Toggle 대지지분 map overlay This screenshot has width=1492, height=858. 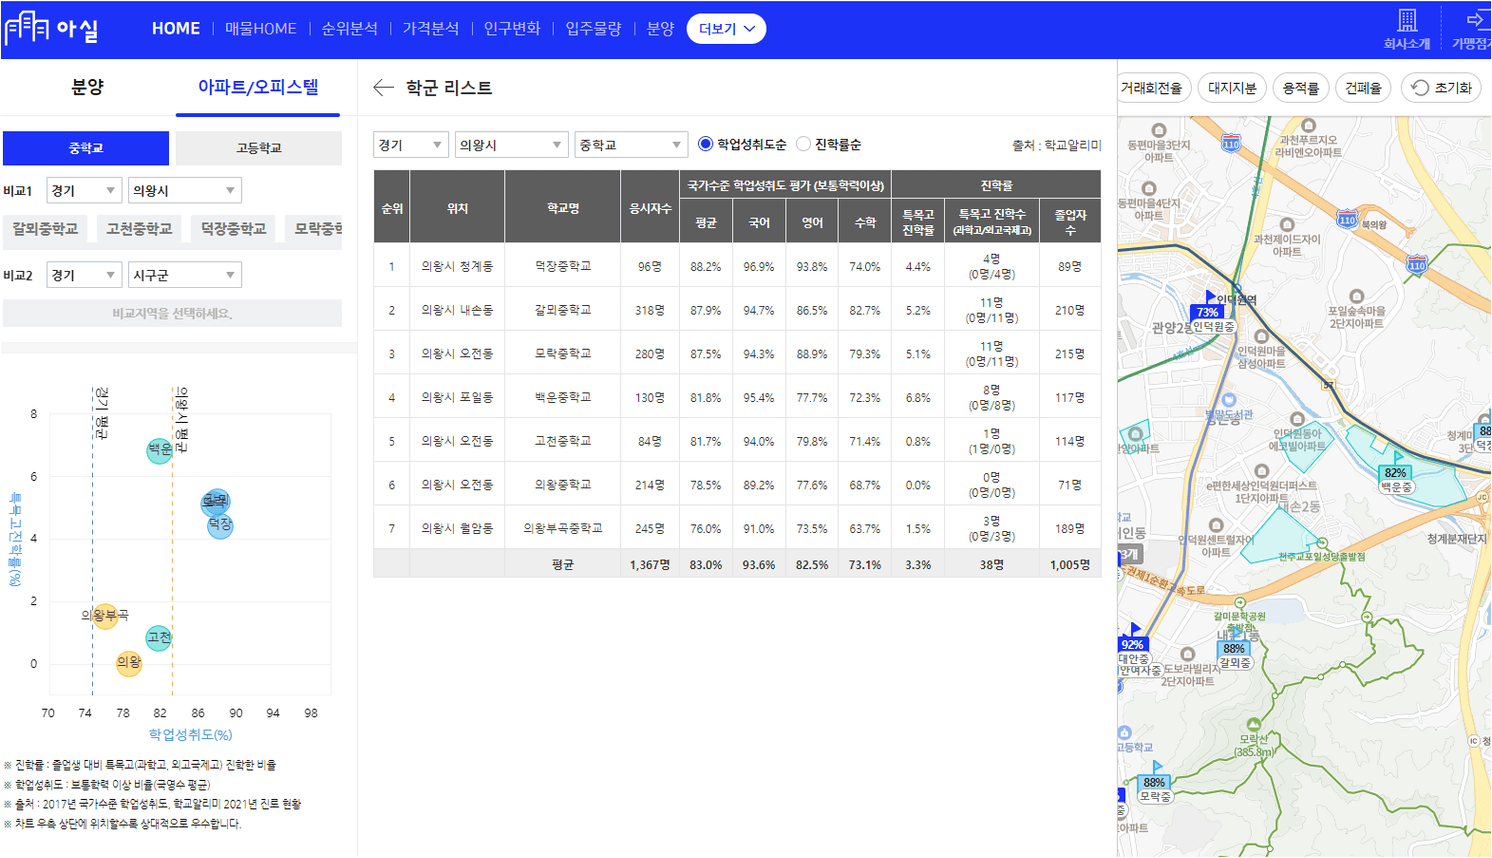(1232, 88)
